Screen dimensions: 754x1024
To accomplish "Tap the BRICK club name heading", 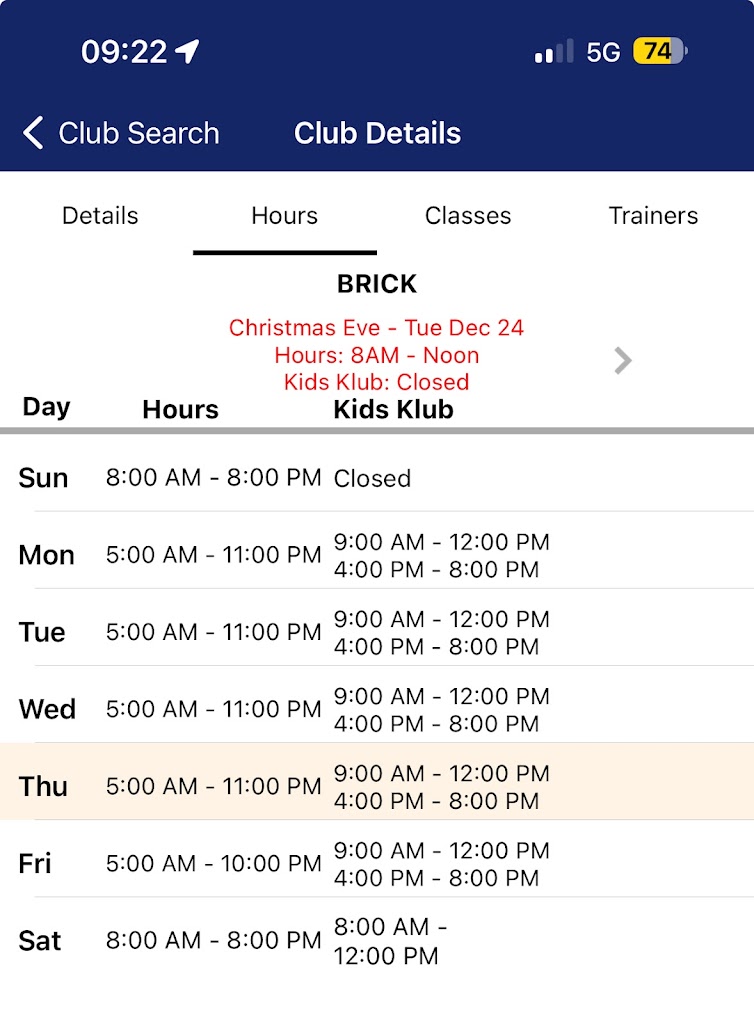I will tap(376, 284).
